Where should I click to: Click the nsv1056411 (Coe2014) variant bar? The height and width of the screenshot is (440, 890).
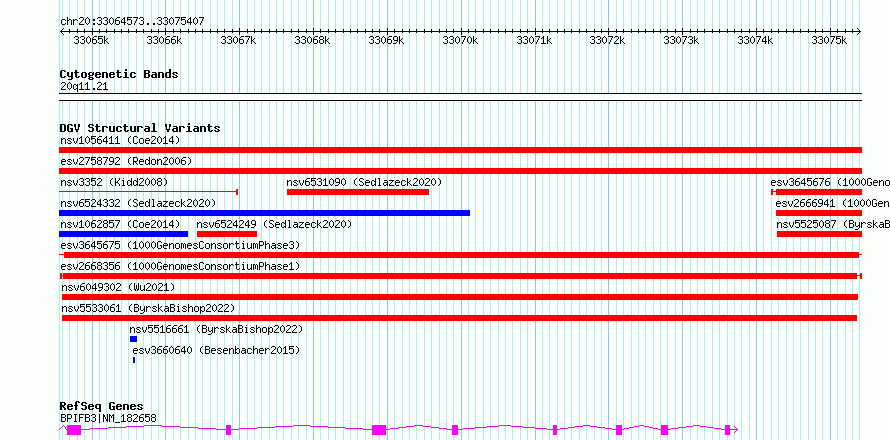pyautogui.click(x=460, y=150)
